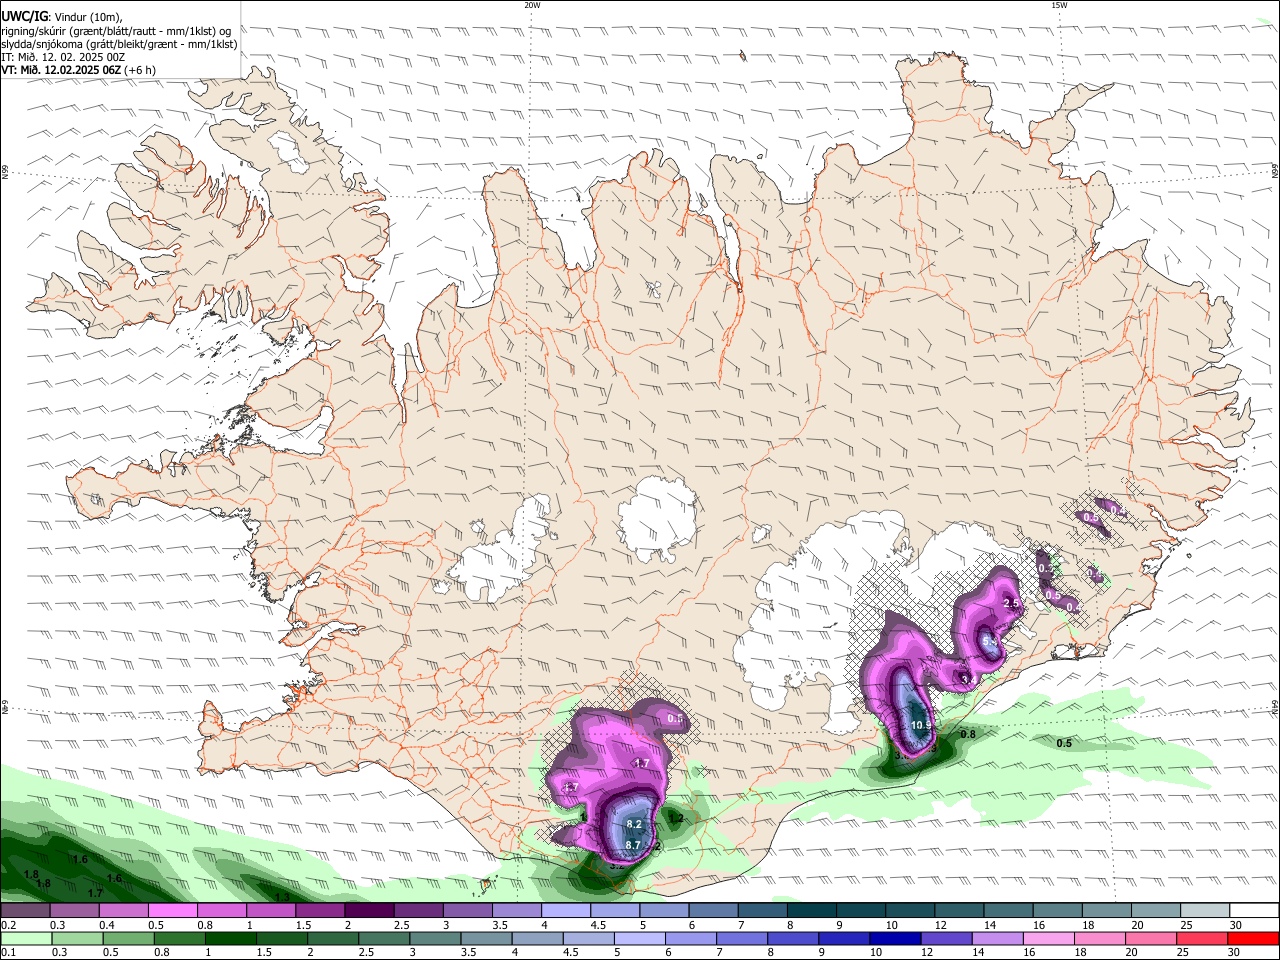Click the '0.1' rain legend tick label
1280x960 pixels.
click(x=8, y=952)
